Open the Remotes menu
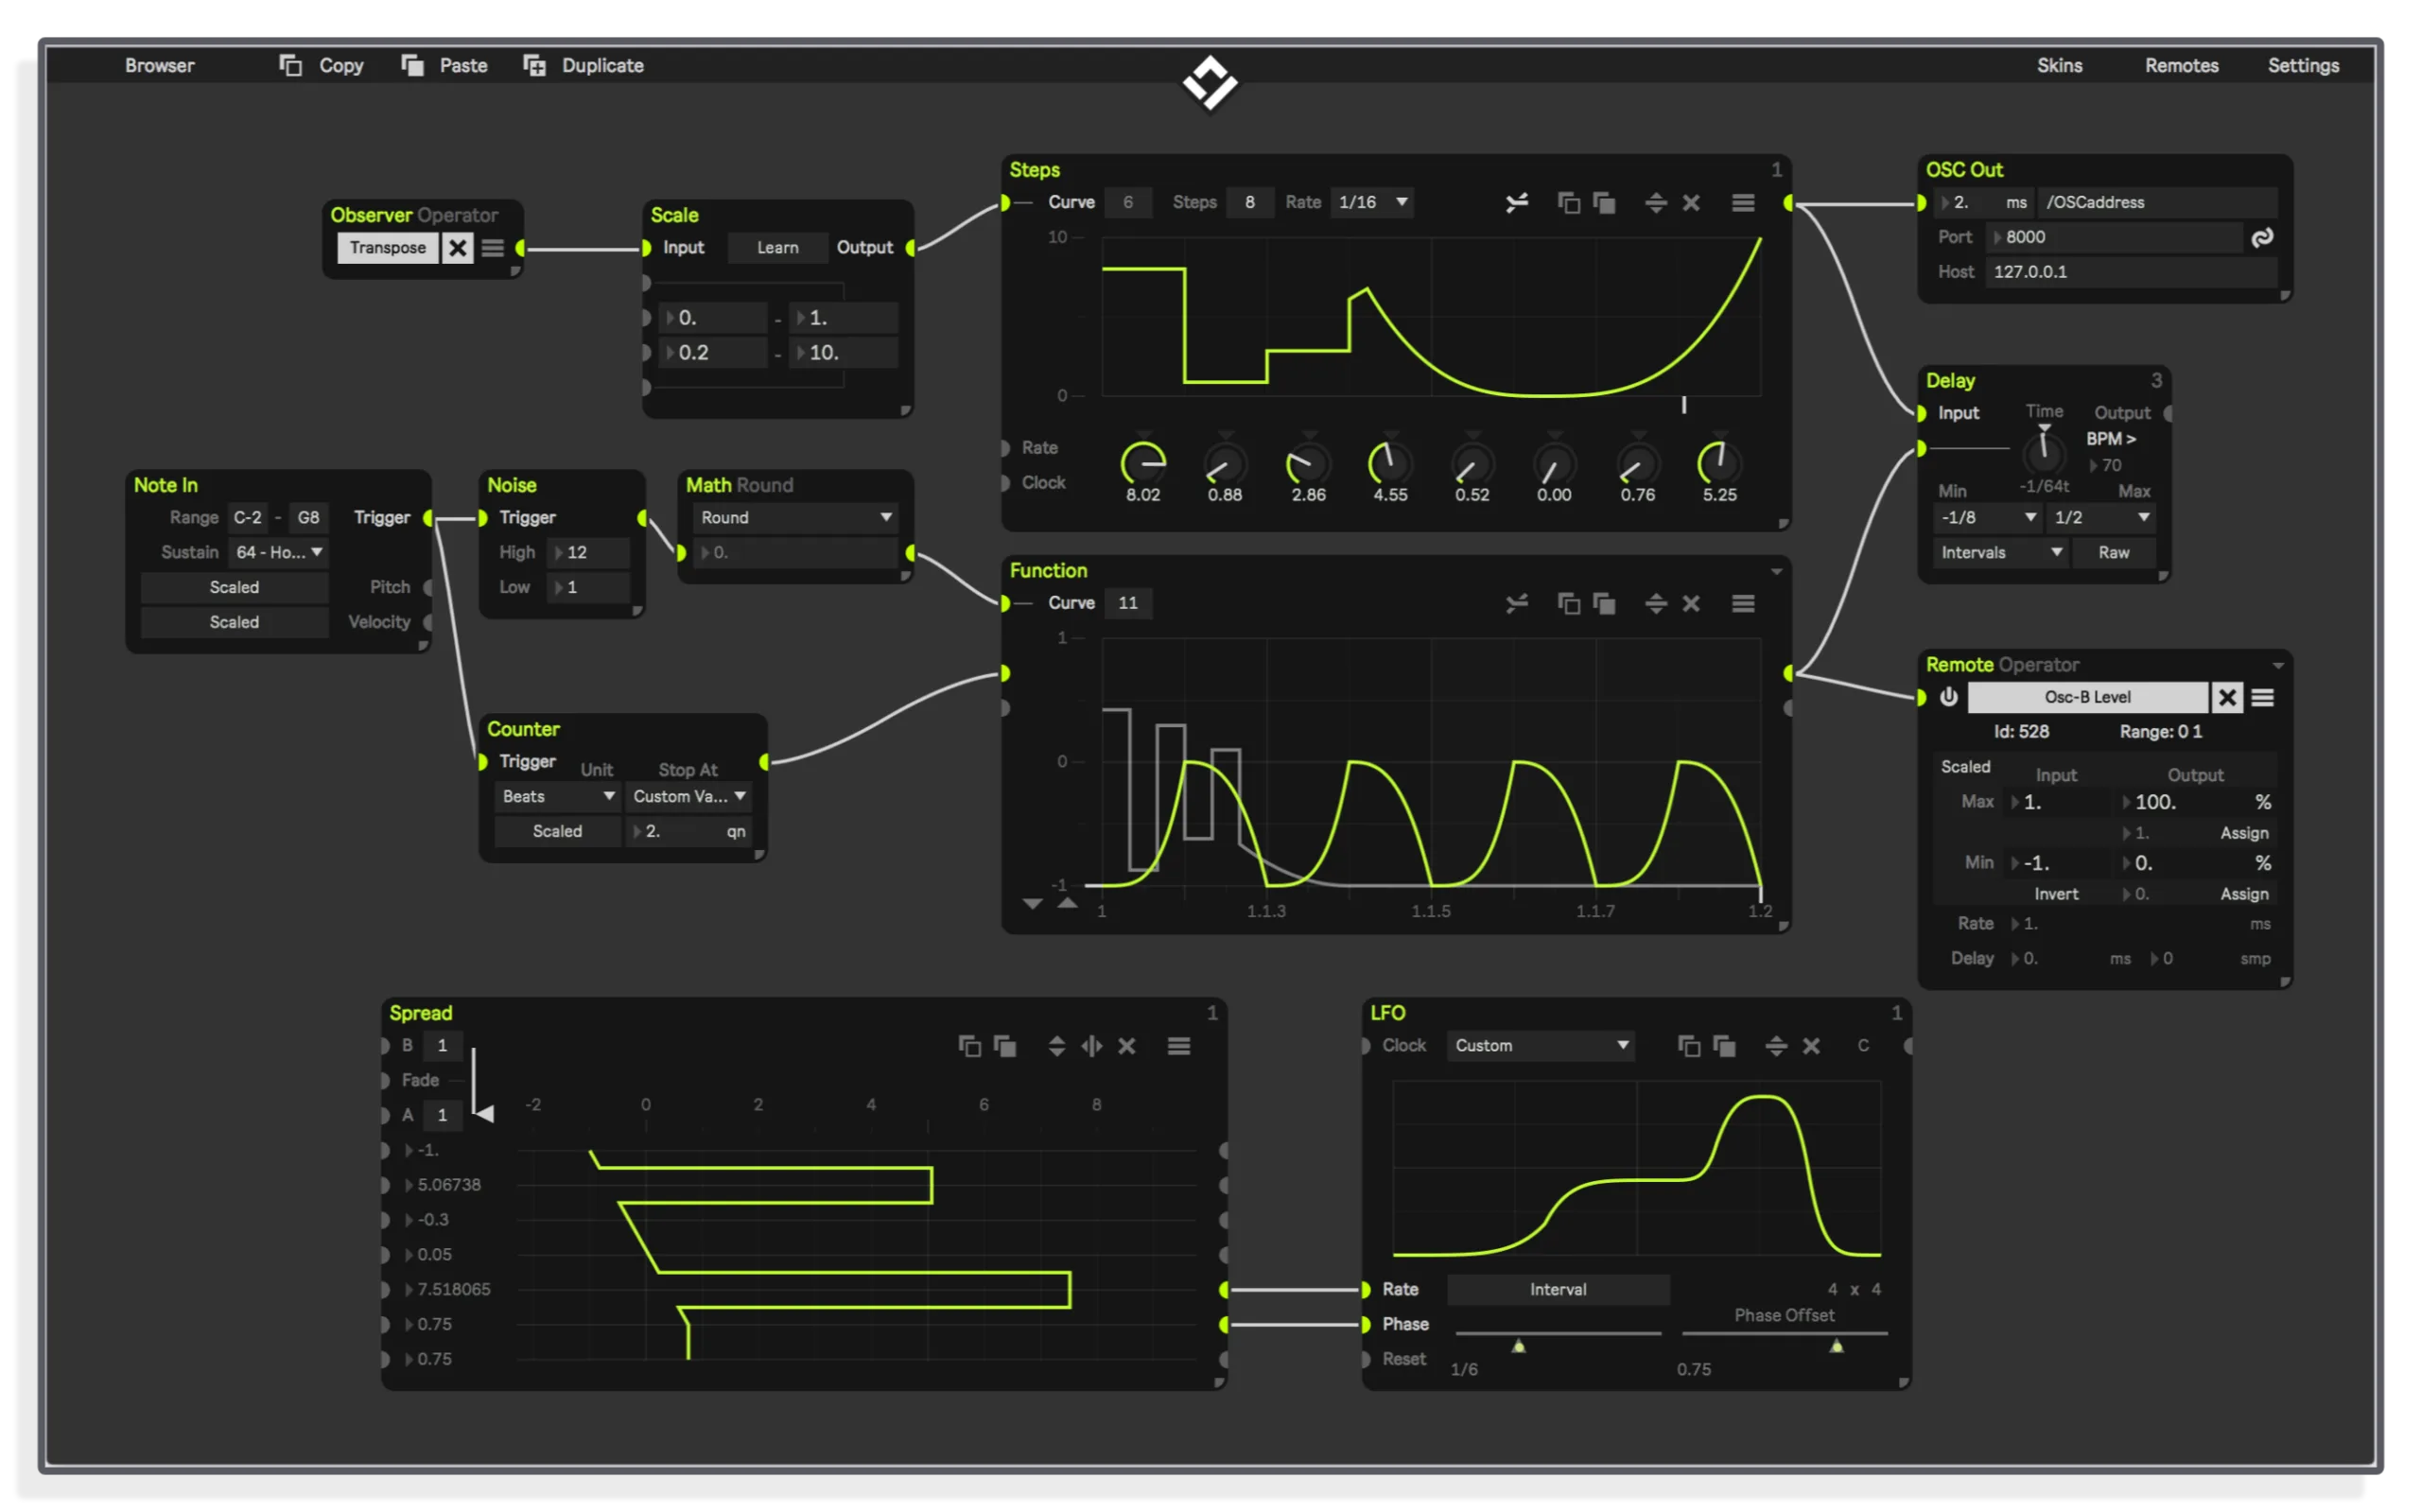2421x1512 pixels. coord(2181,65)
